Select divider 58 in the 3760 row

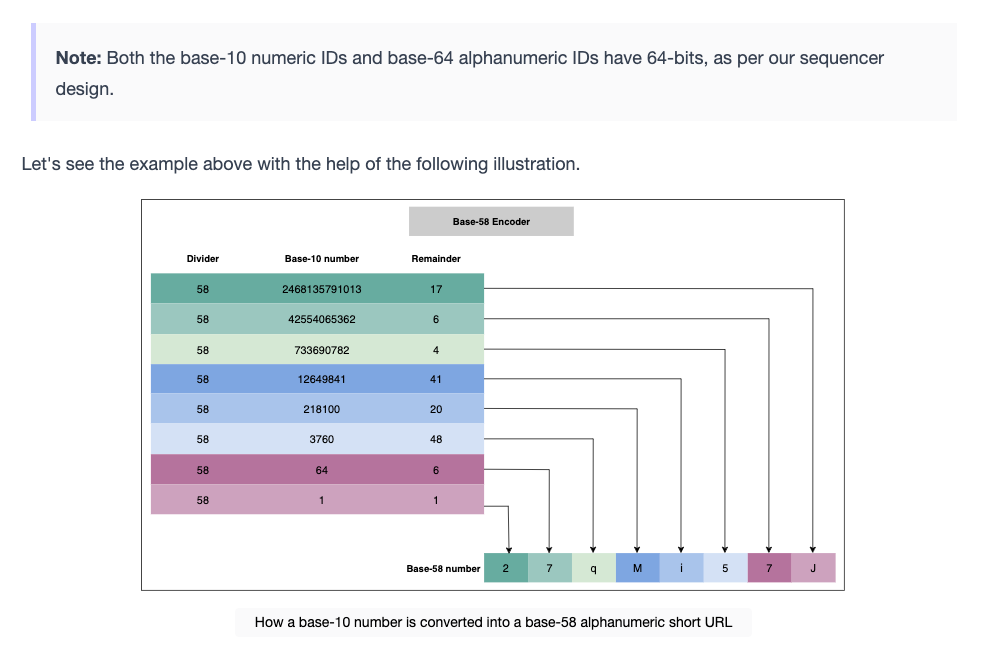[203, 439]
